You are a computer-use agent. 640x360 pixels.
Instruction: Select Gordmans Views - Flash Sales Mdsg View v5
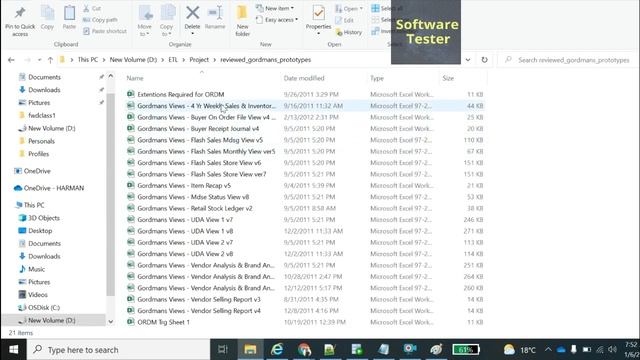200,140
